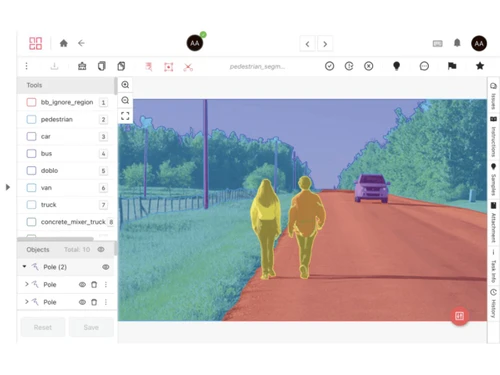This screenshot has width=500, height=375.
Task: Click the checkmark accept icon
Action: click(x=329, y=66)
